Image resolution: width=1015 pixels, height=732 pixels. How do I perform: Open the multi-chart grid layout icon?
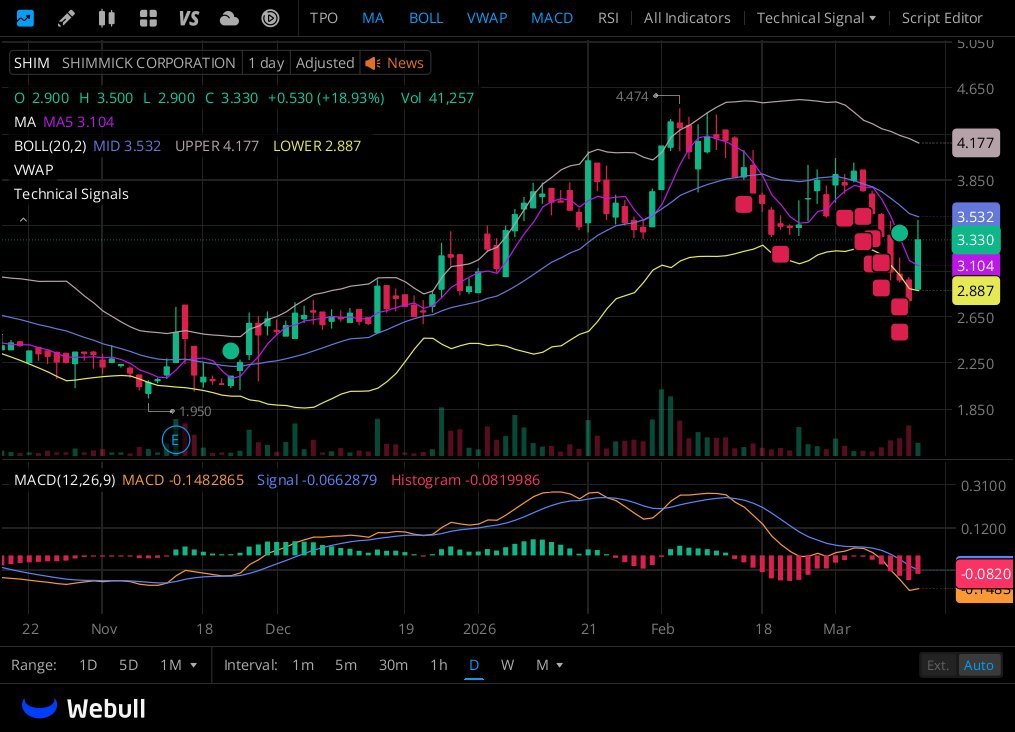pos(148,17)
